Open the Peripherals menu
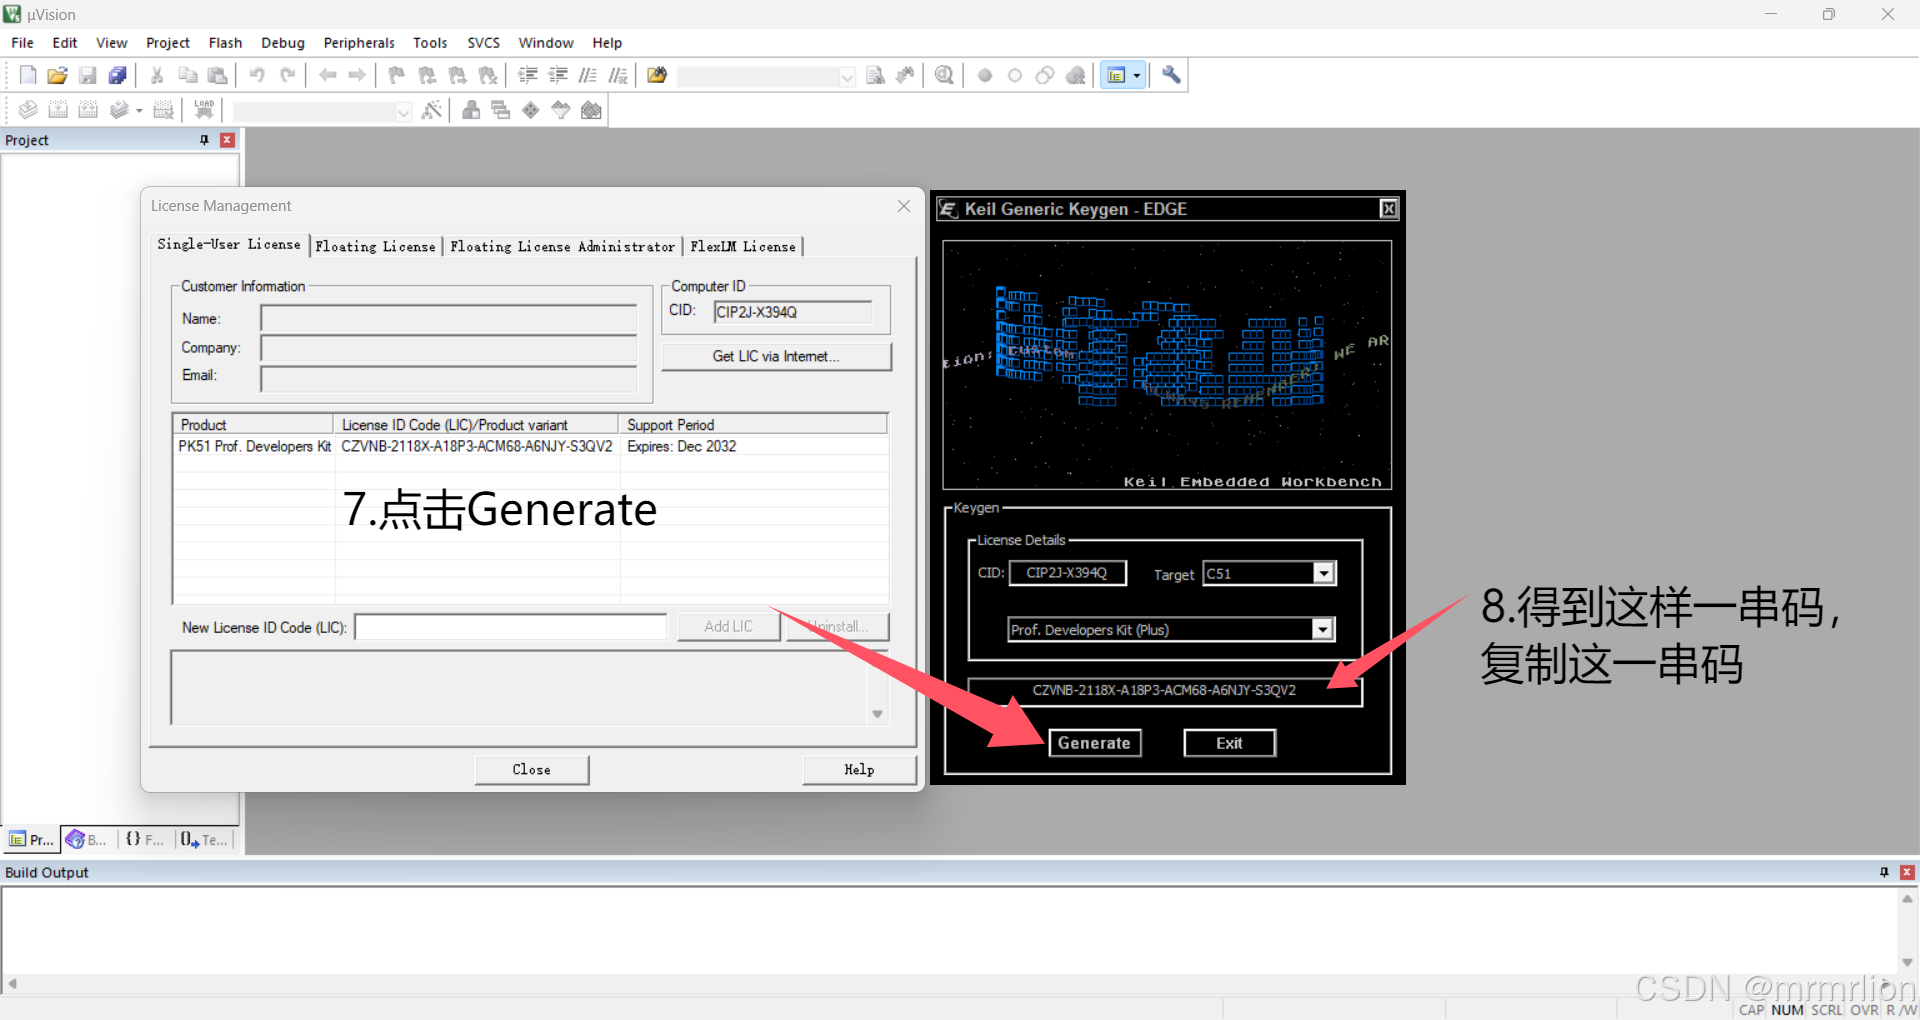The image size is (1920, 1020). click(359, 43)
